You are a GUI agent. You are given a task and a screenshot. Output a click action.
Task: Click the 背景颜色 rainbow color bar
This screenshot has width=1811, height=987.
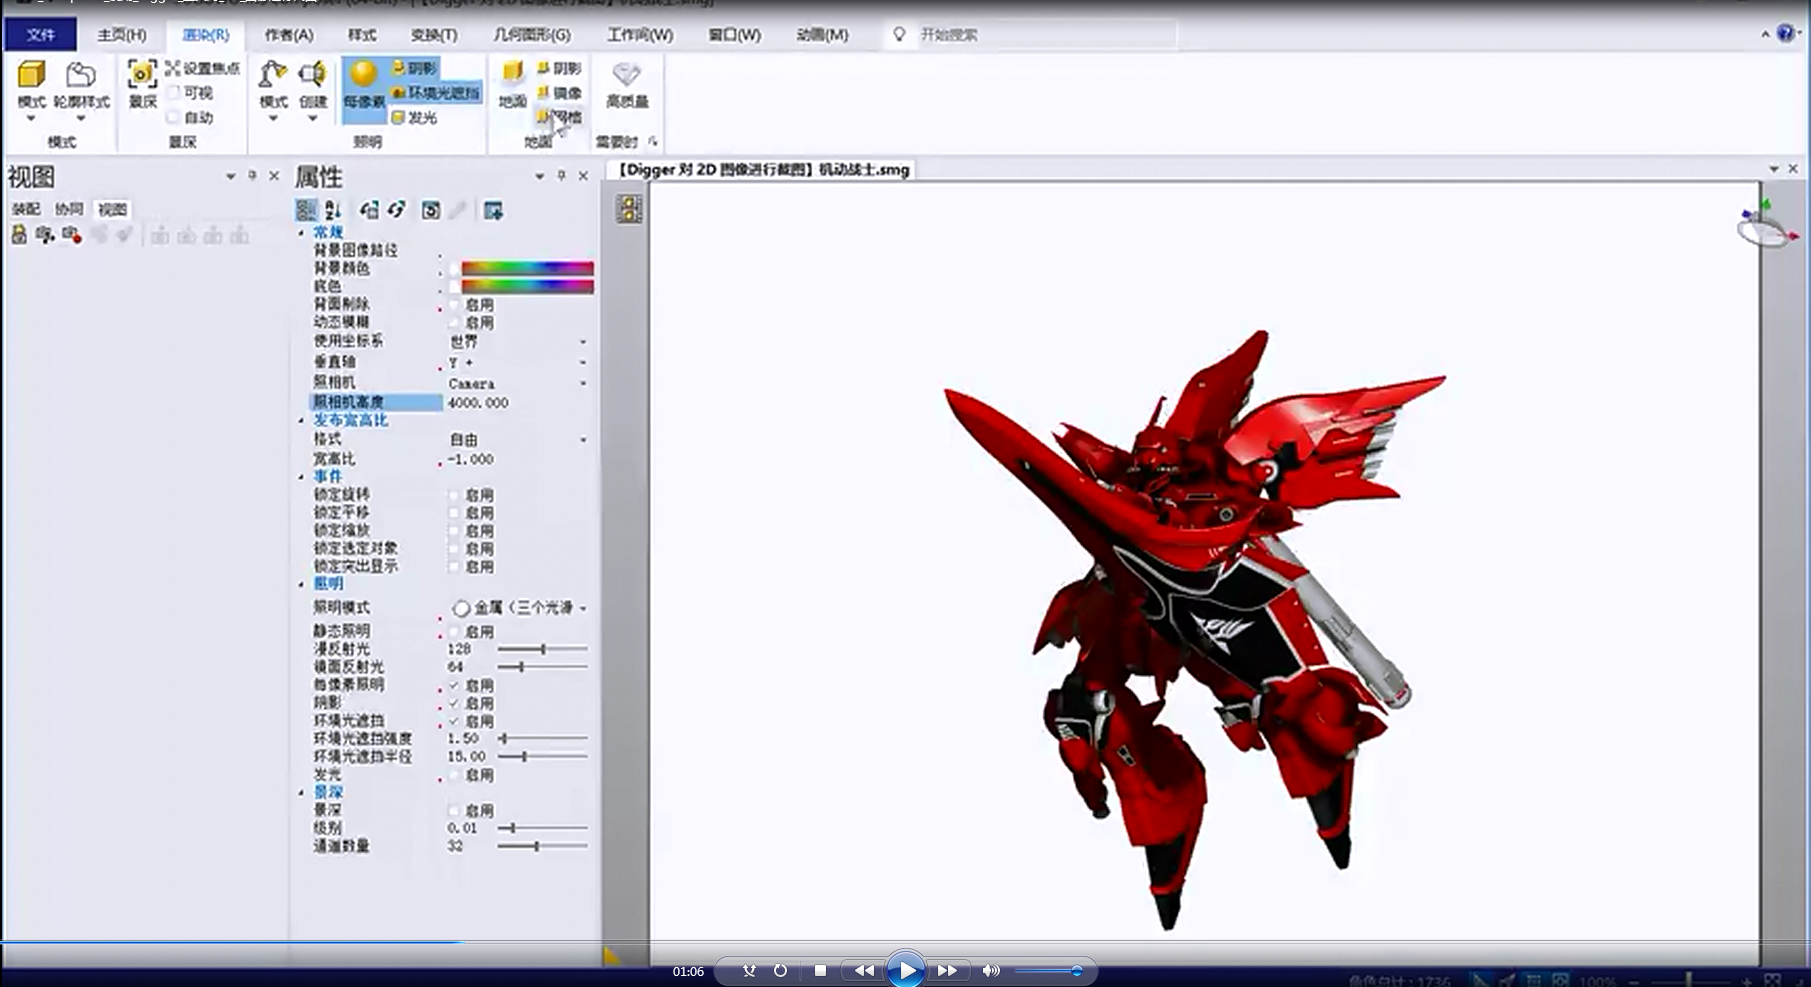coord(527,268)
